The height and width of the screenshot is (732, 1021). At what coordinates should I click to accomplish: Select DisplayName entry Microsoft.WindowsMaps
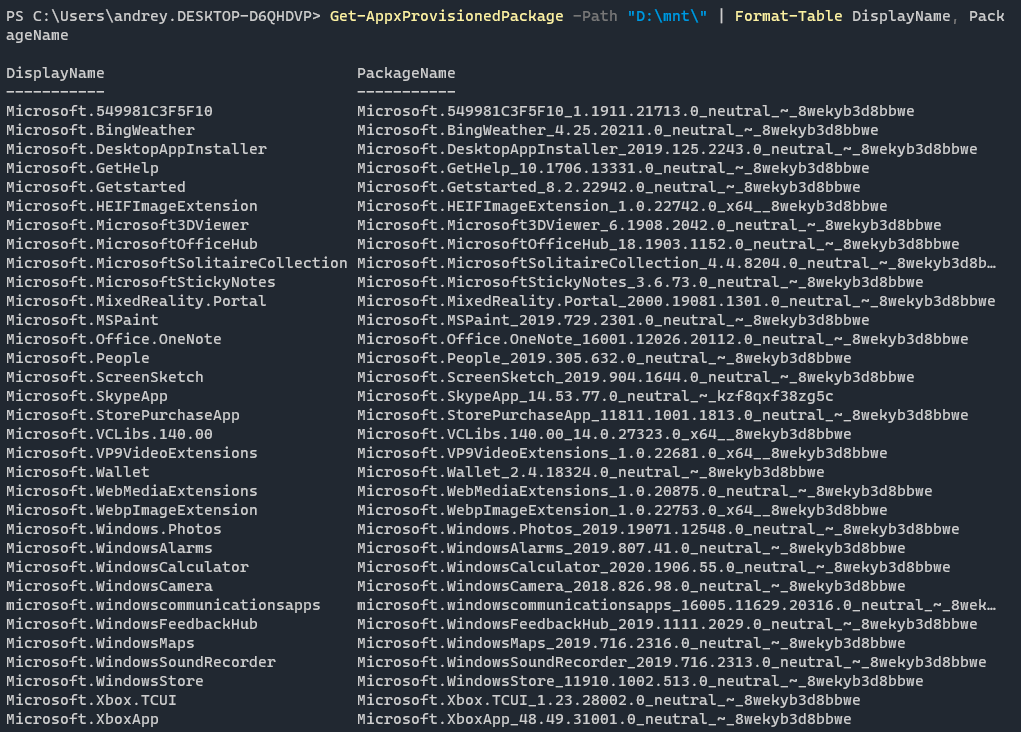(x=100, y=643)
